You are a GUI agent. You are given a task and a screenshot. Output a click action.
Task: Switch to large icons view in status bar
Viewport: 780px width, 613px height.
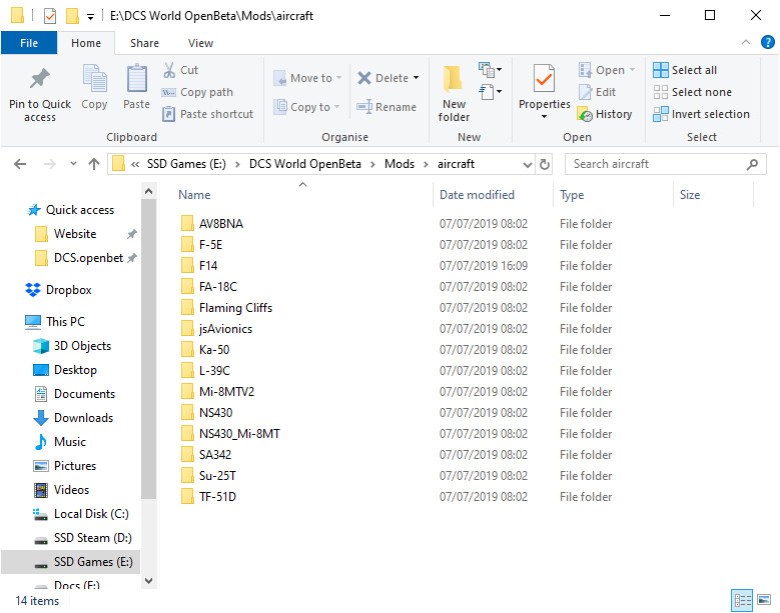[764, 600]
